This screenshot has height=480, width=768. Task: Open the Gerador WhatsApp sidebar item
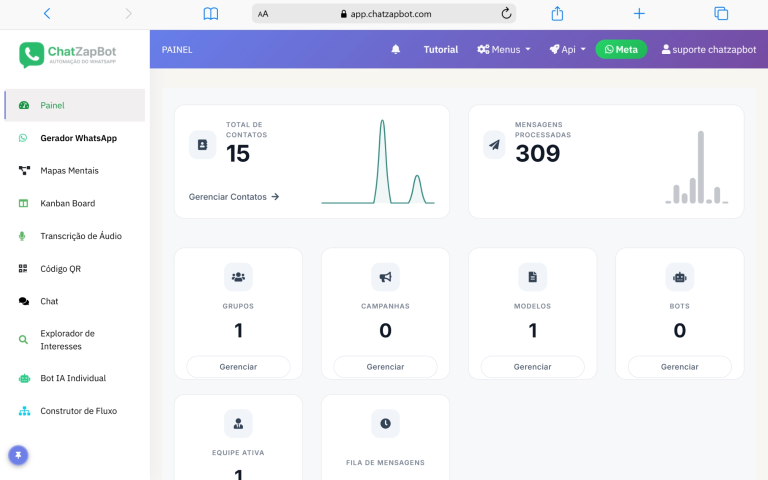point(77,138)
